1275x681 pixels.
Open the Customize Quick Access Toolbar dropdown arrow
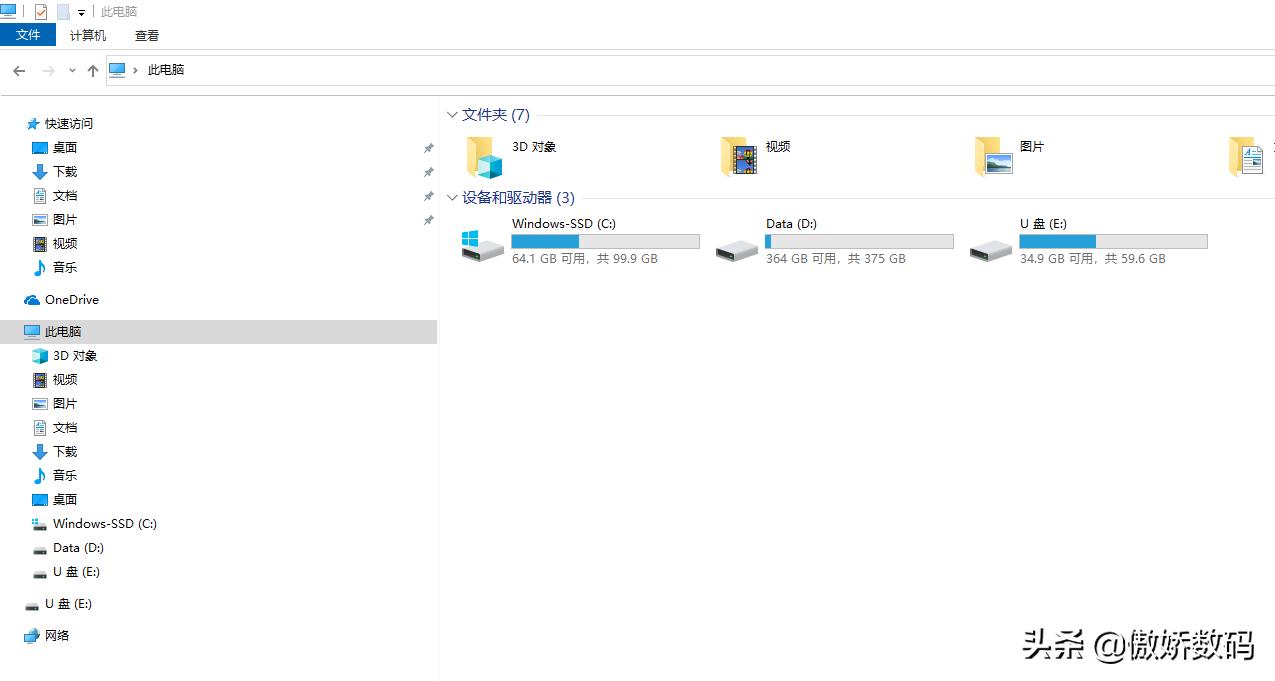pos(81,13)
